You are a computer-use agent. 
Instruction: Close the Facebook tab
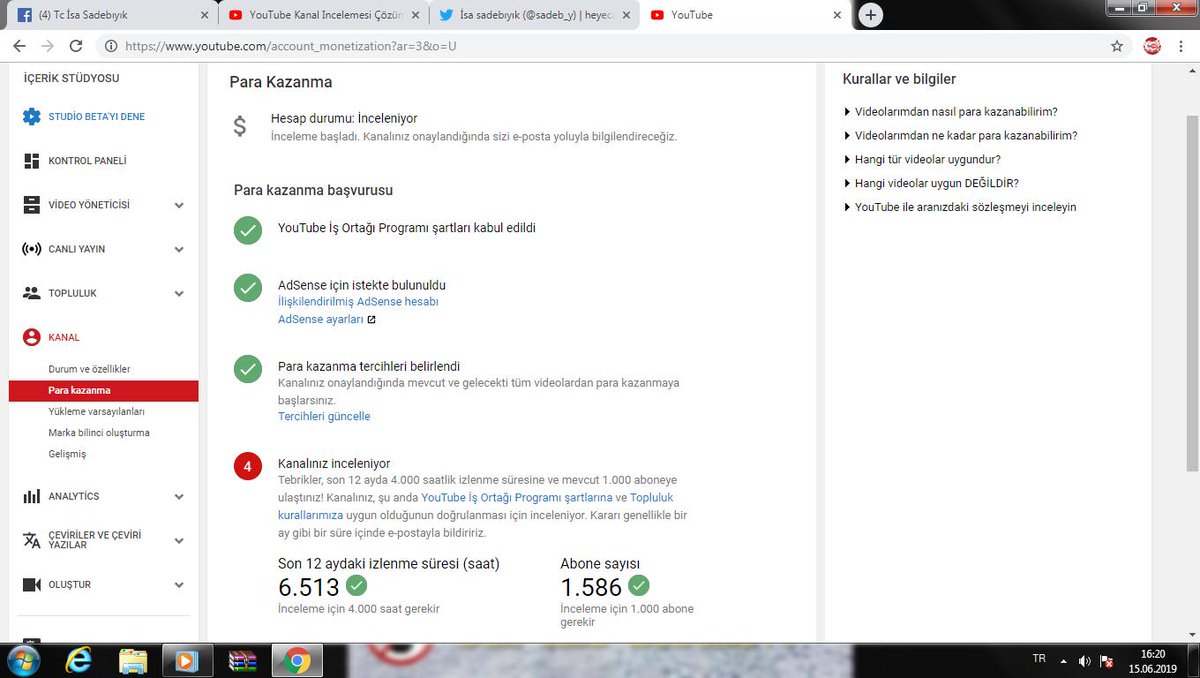pos(204,15)
